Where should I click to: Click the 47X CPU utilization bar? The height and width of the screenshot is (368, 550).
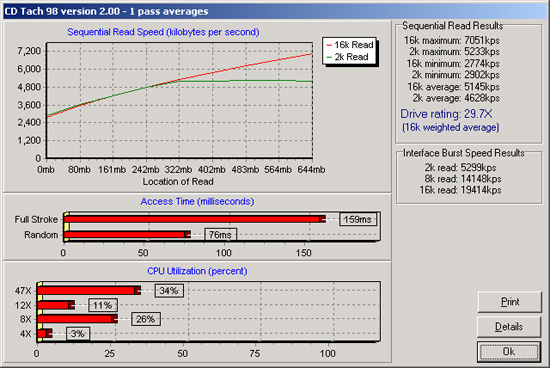coord(89,290)
